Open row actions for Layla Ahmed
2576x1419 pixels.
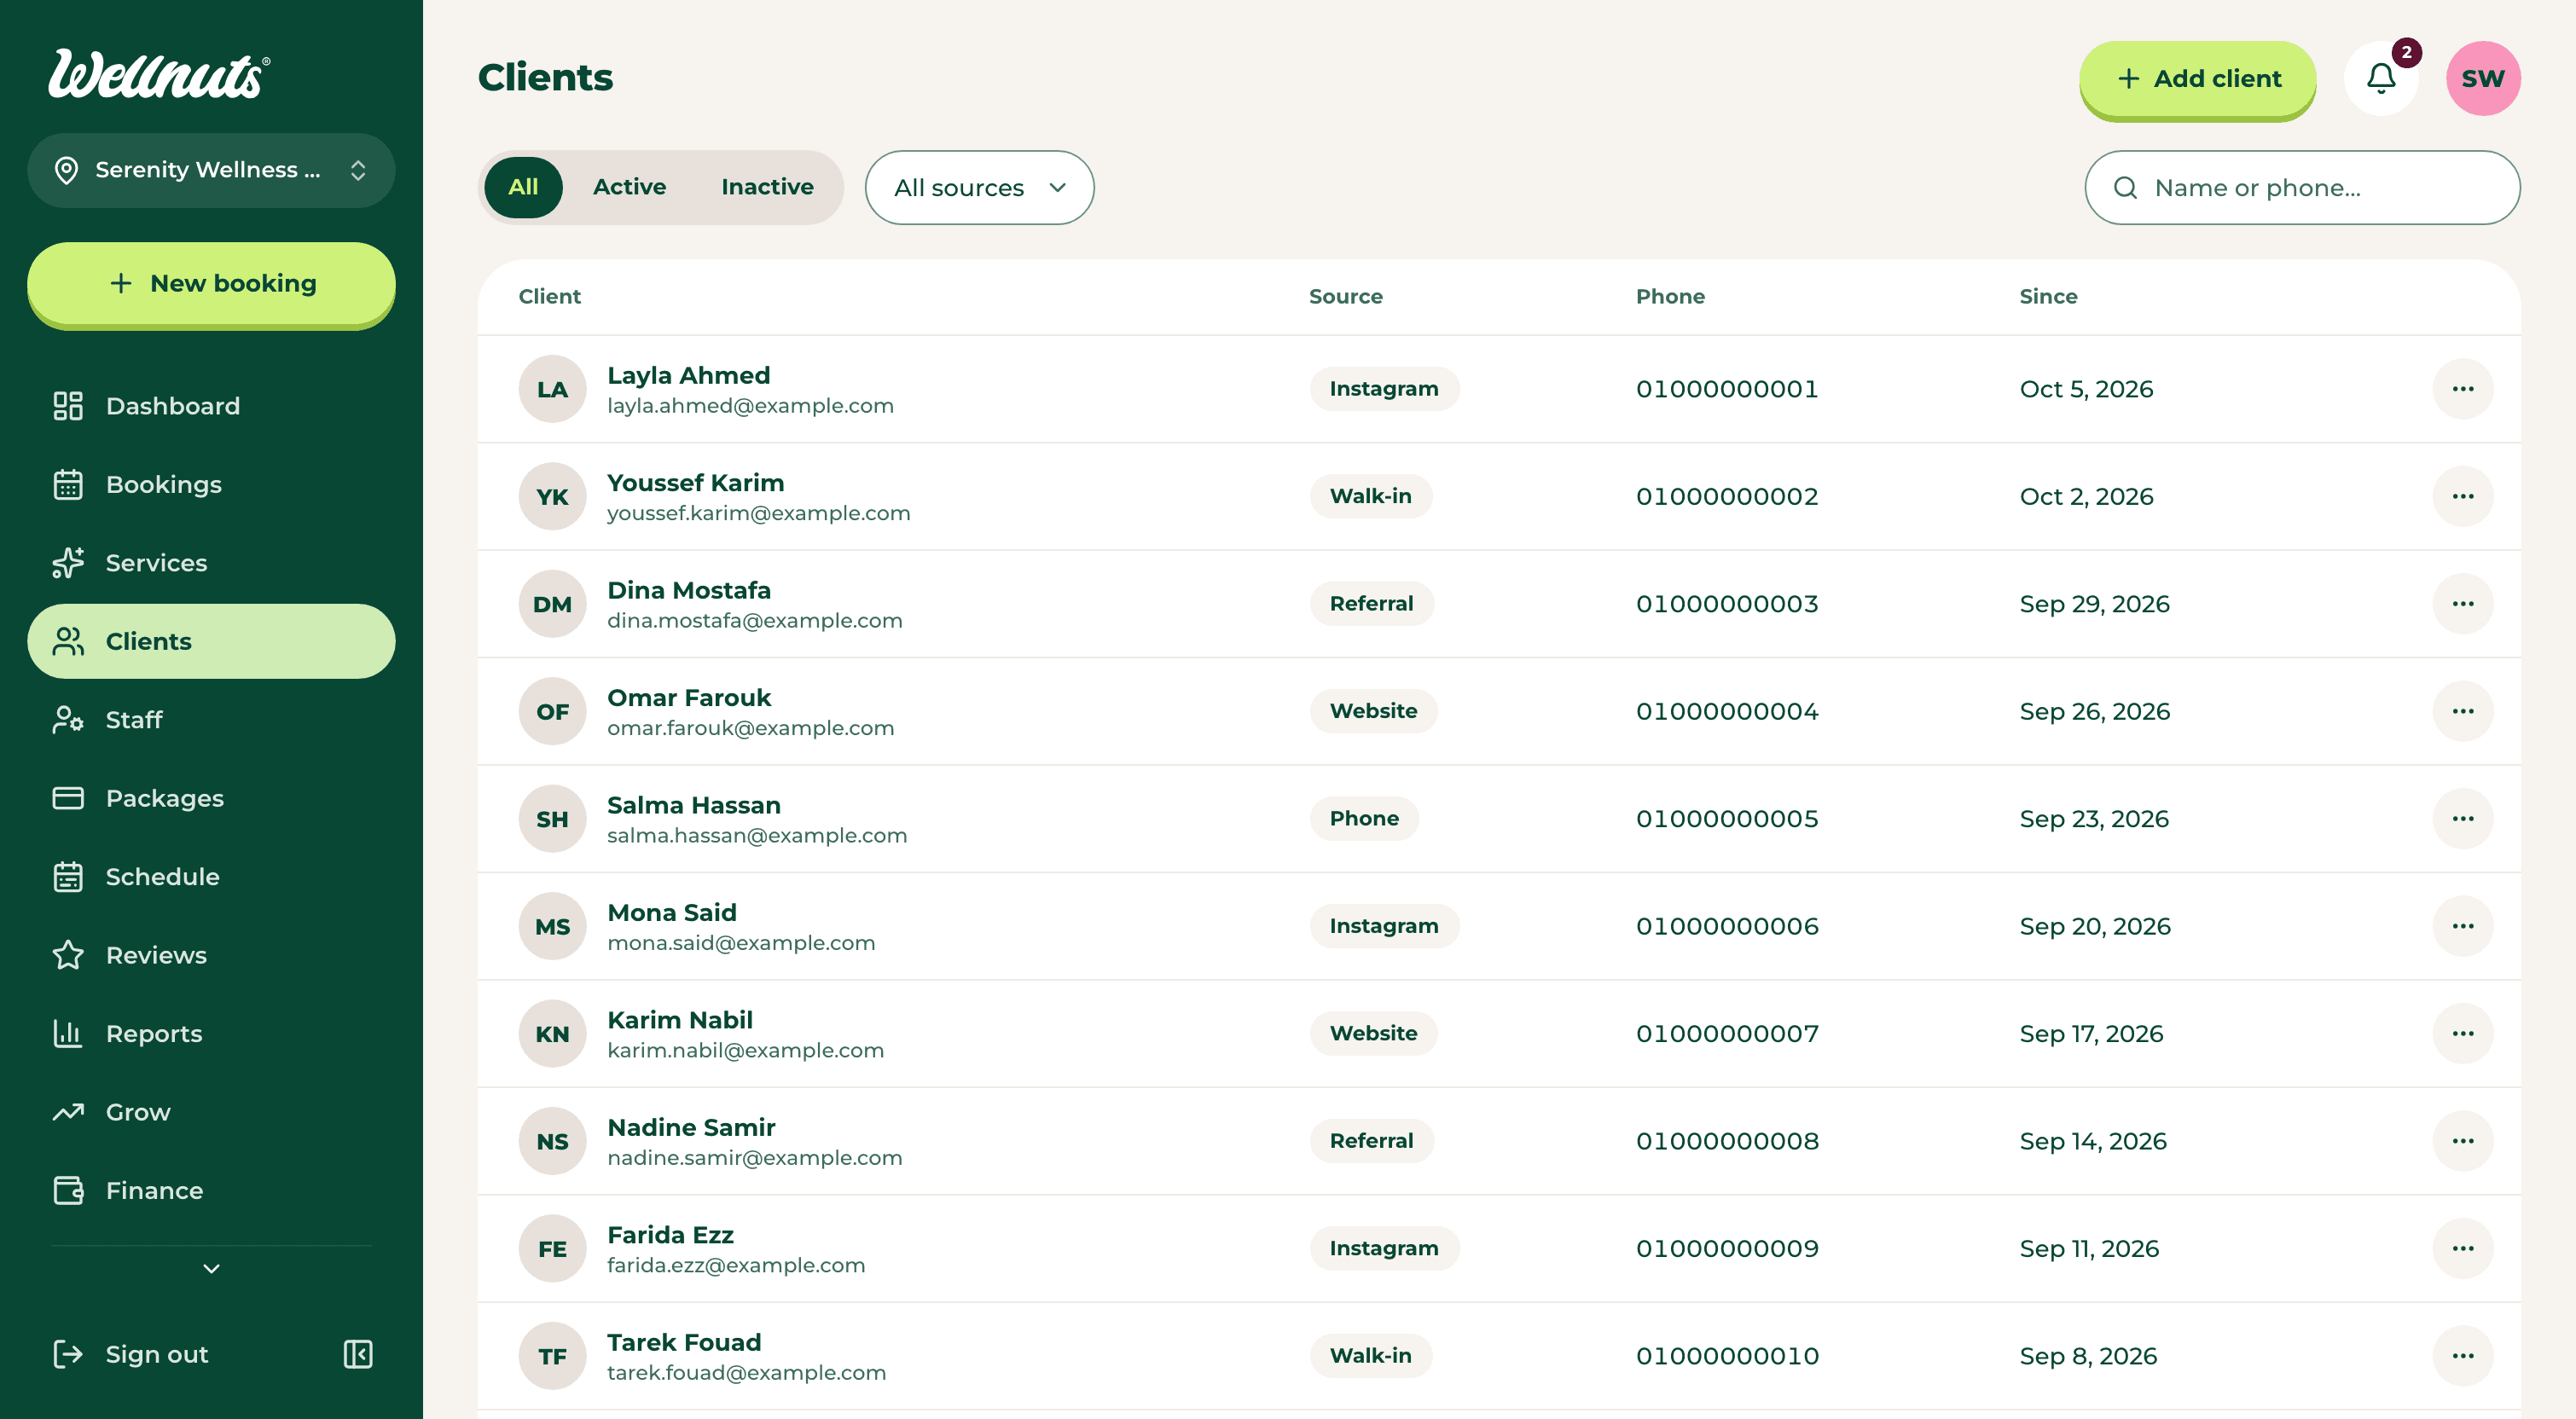pos(2463,389)
